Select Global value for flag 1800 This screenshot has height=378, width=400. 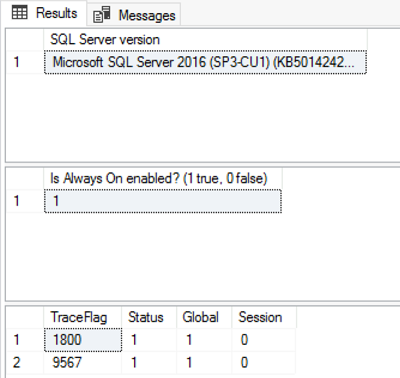[x=204, y=340]
